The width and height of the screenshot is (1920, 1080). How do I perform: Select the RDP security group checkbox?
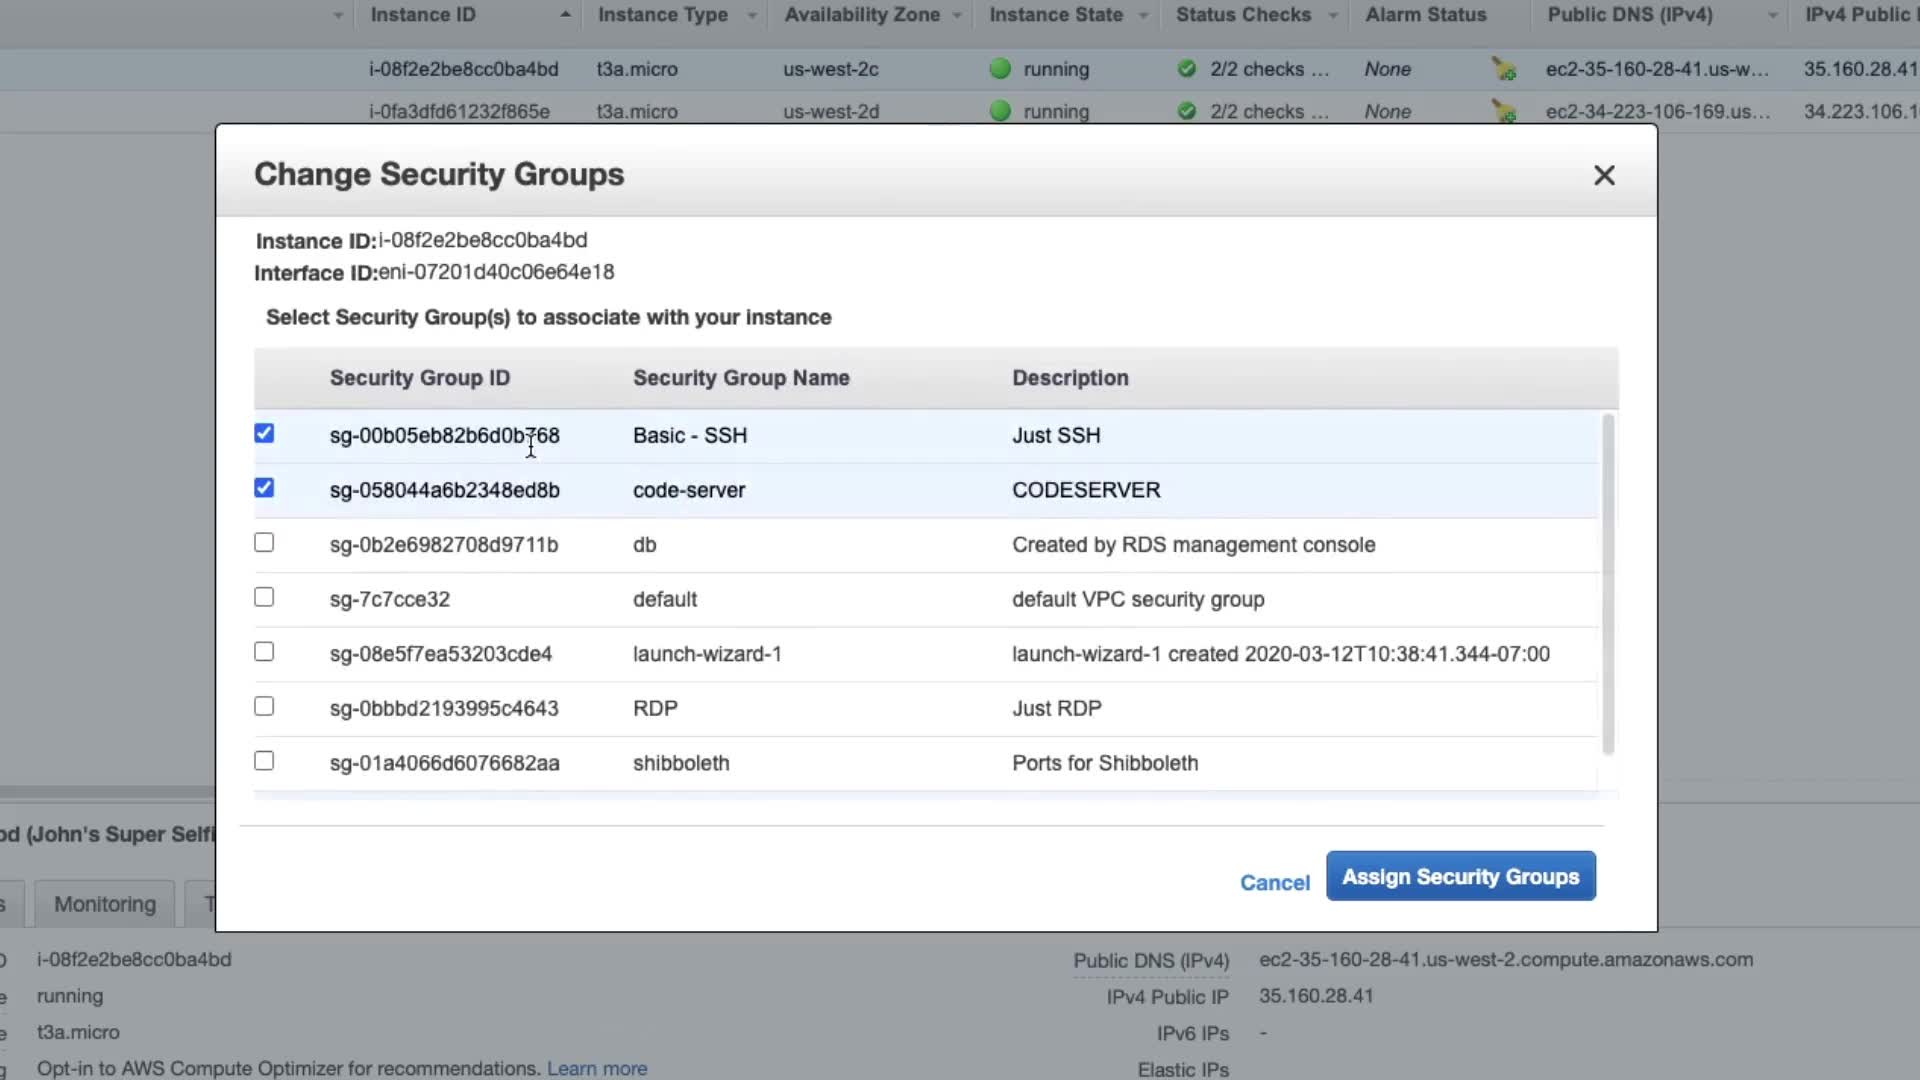click(264, 706)
